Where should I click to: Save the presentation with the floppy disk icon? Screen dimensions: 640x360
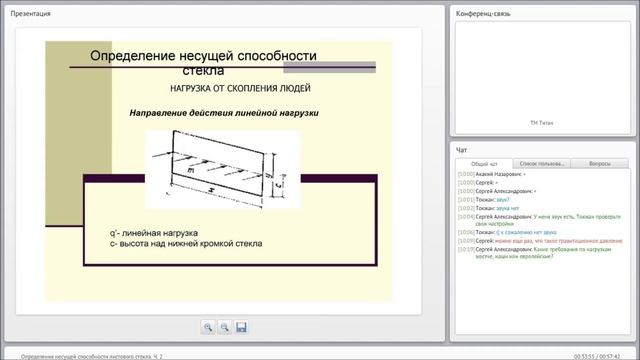coord(241,327)
